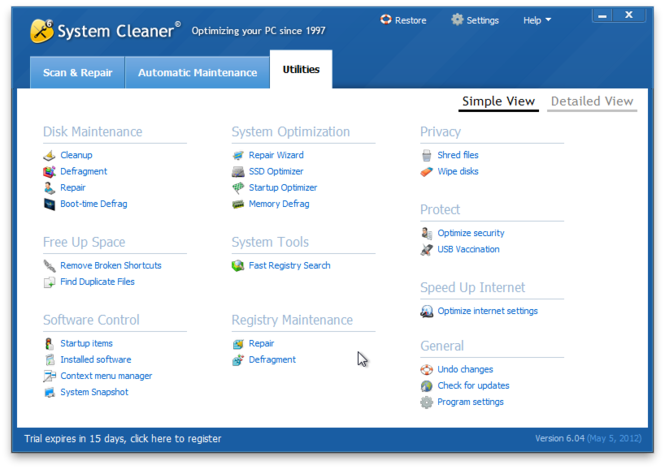This screenshot has height=469, width=665.
Task: Click the System Snapshot icon
Action: [x=49, y=392]
